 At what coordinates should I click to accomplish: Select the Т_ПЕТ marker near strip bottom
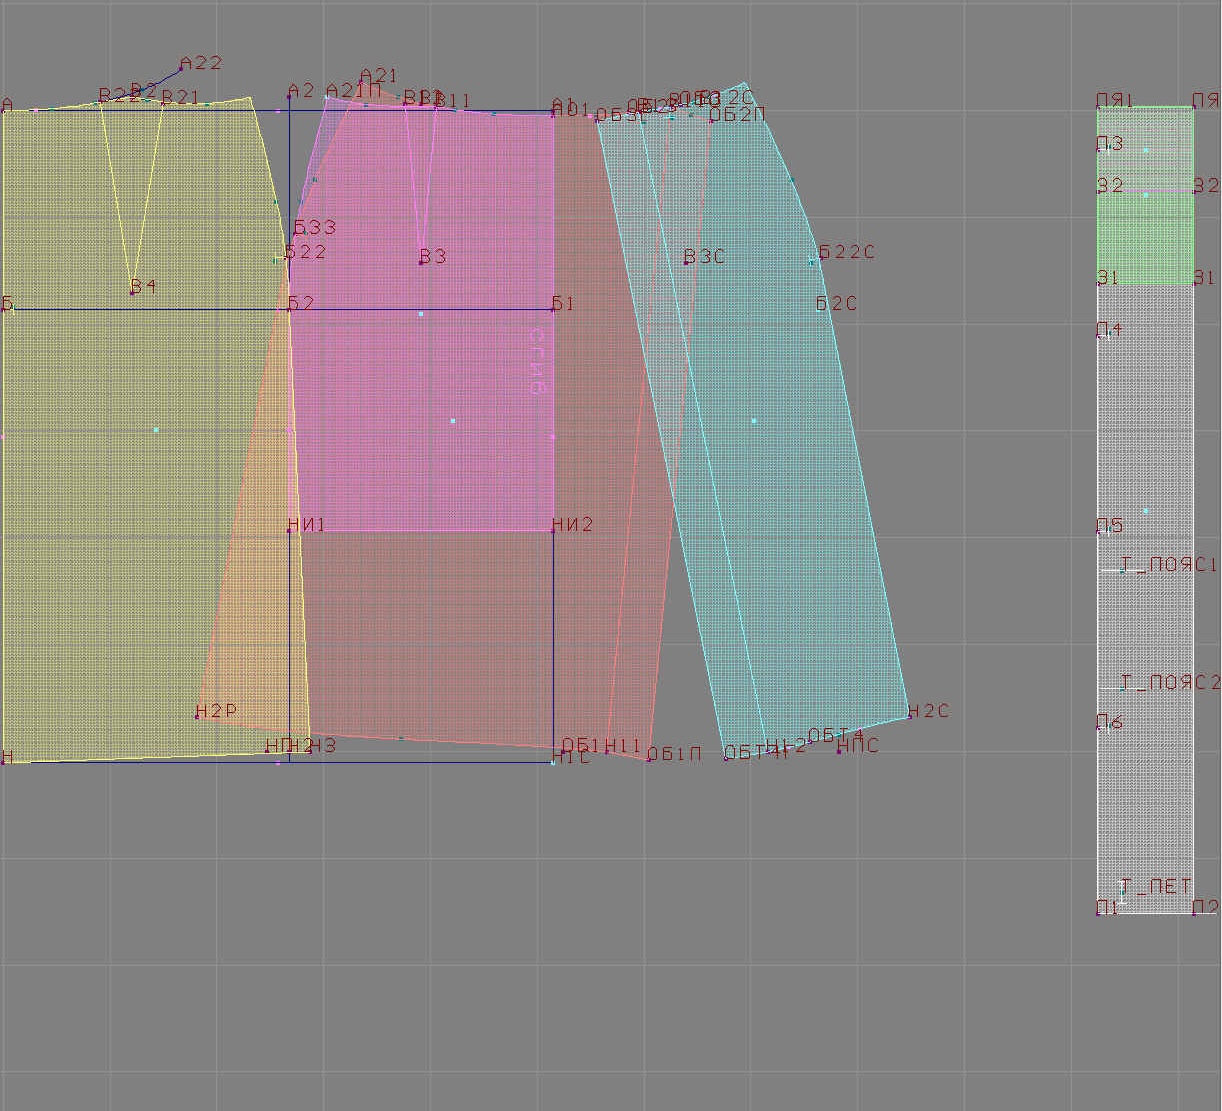(x=1121, y=897)
